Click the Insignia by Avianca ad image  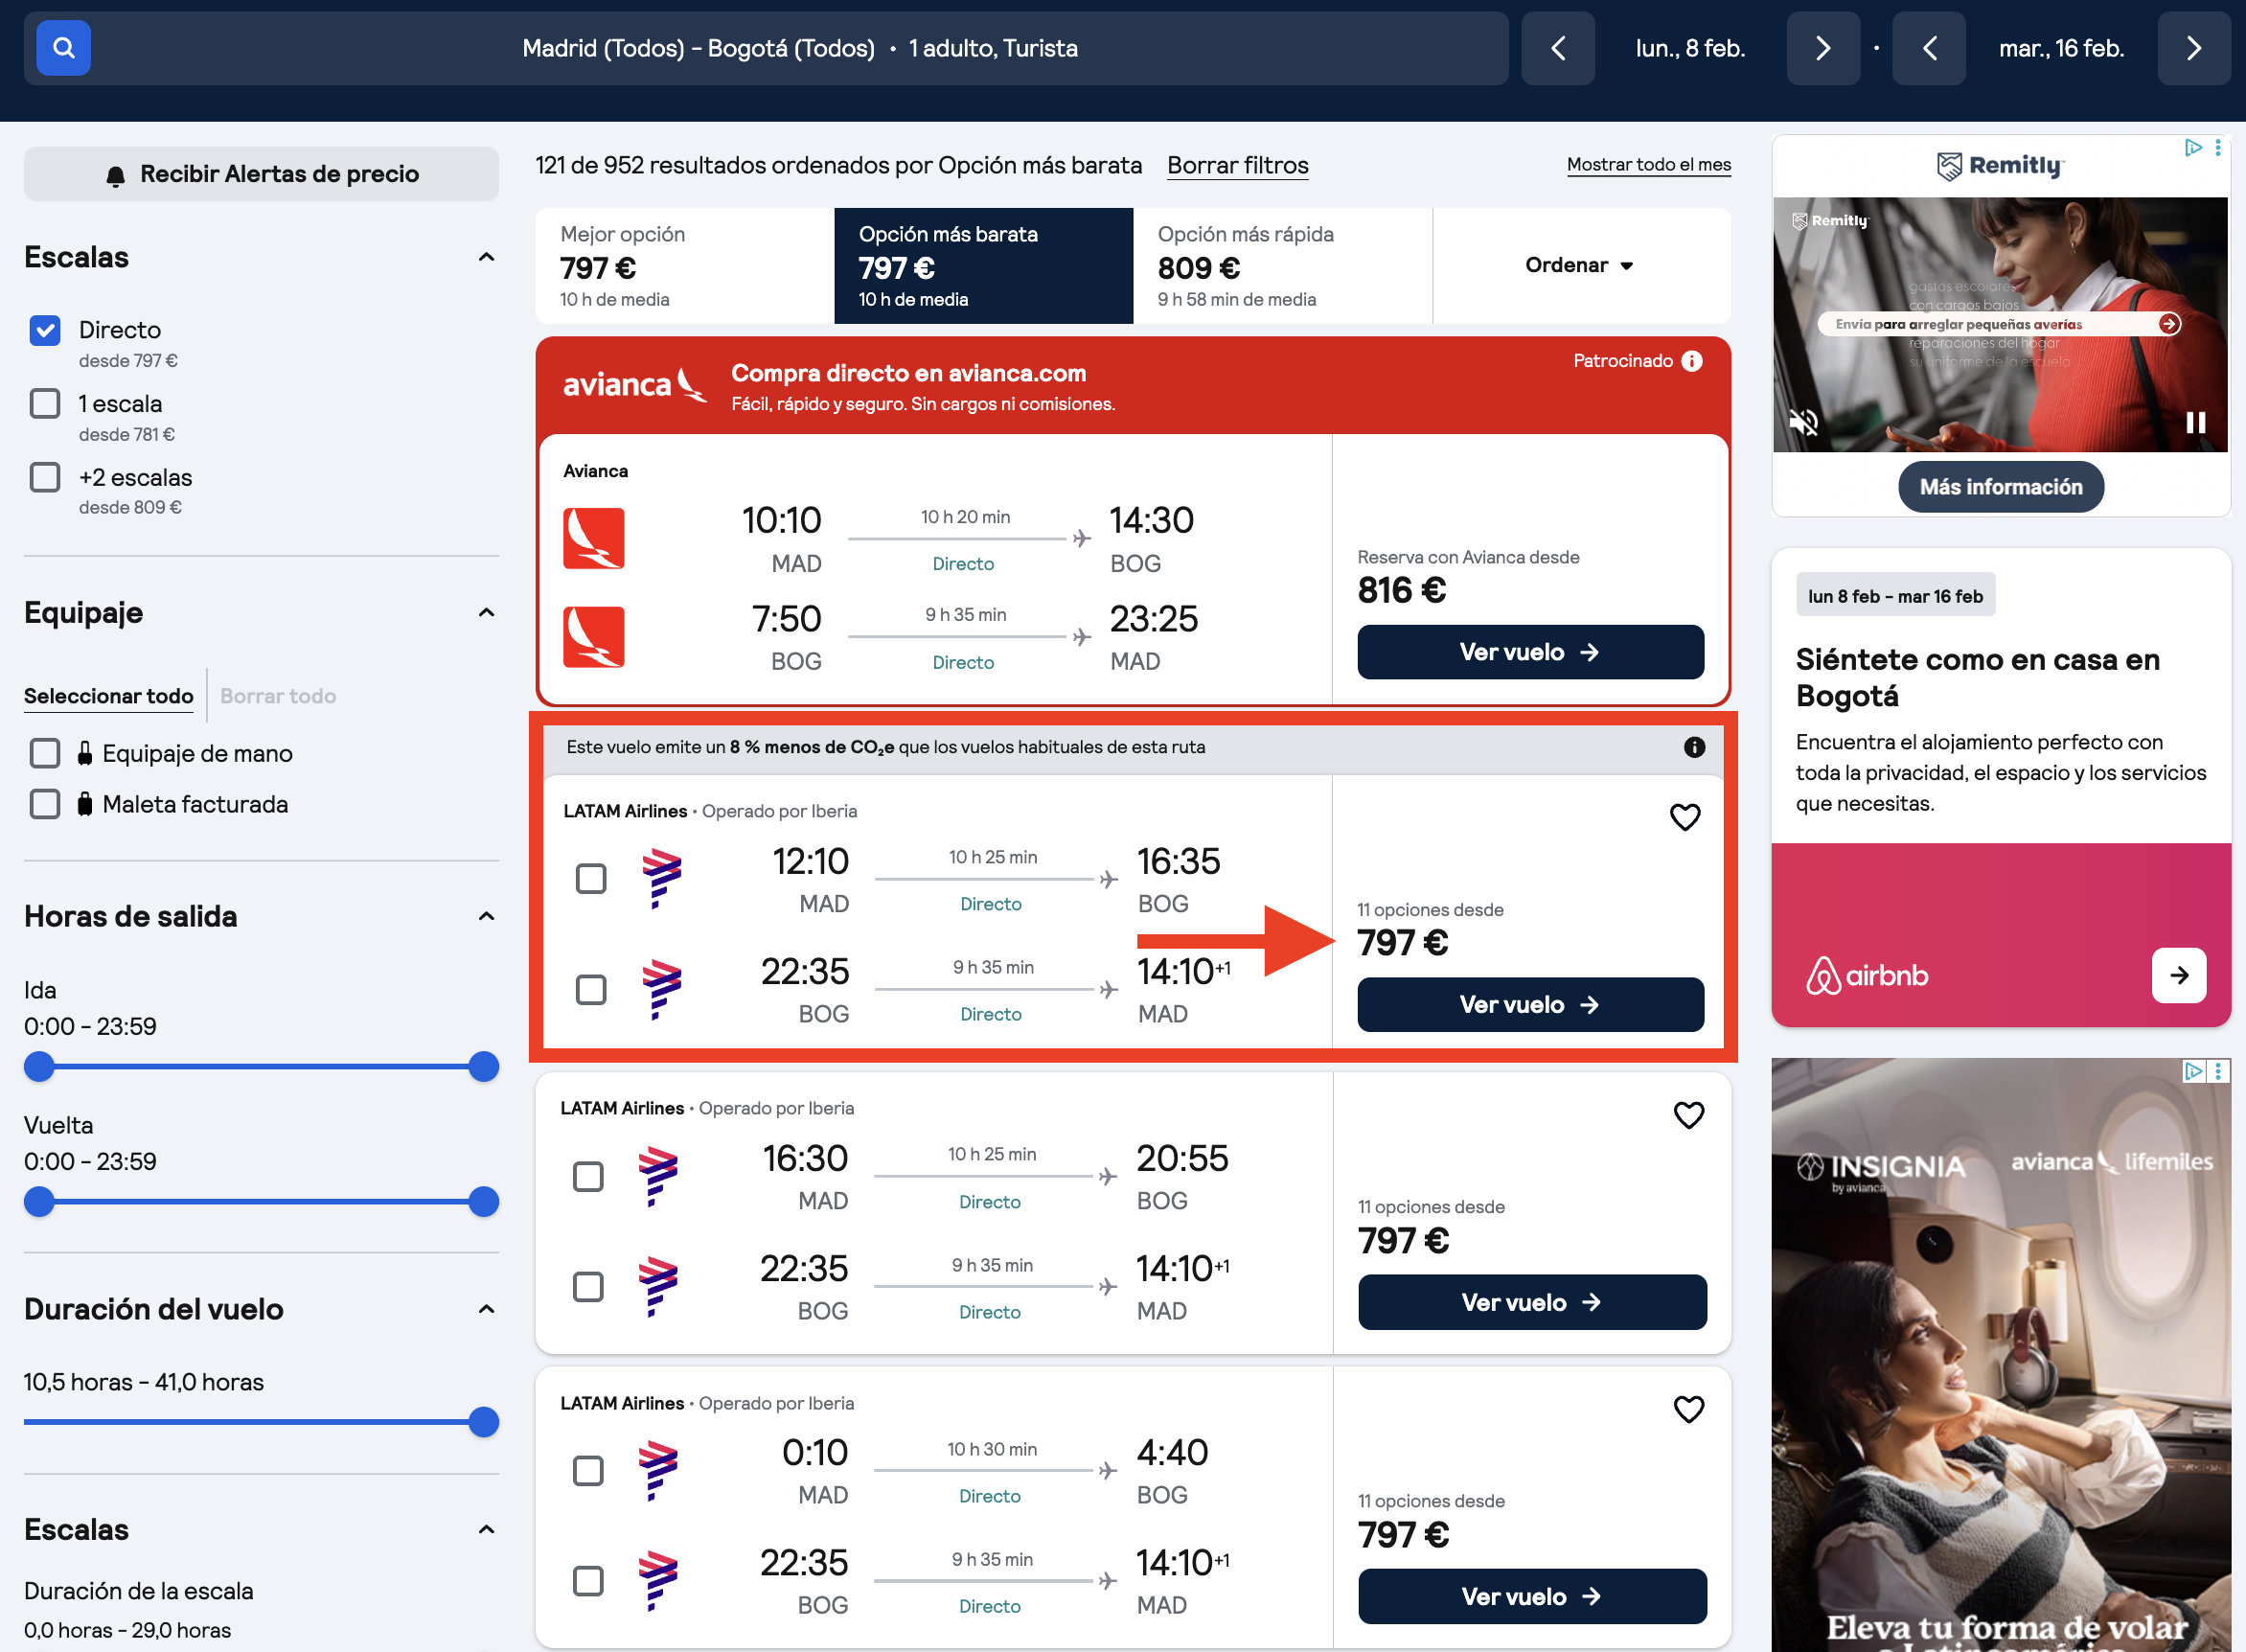click(x=2000, y=1355)
